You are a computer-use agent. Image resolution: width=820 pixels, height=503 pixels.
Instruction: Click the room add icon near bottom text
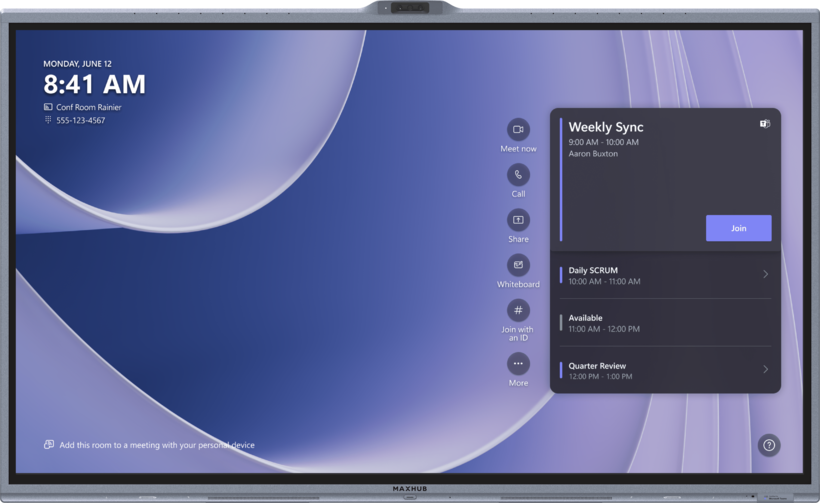pos(49,444)
